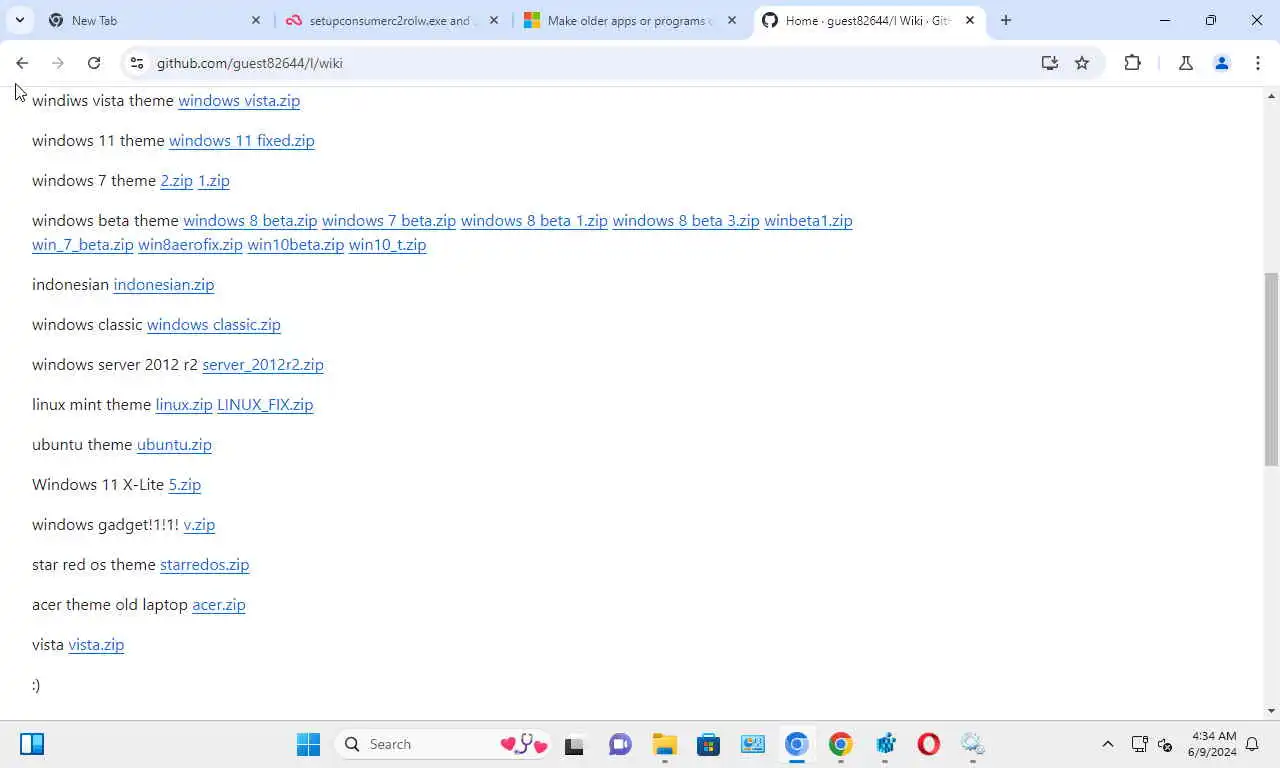
Task: Open the 2.zip Windows 7 theme link
Action: [x=176, y=181]
